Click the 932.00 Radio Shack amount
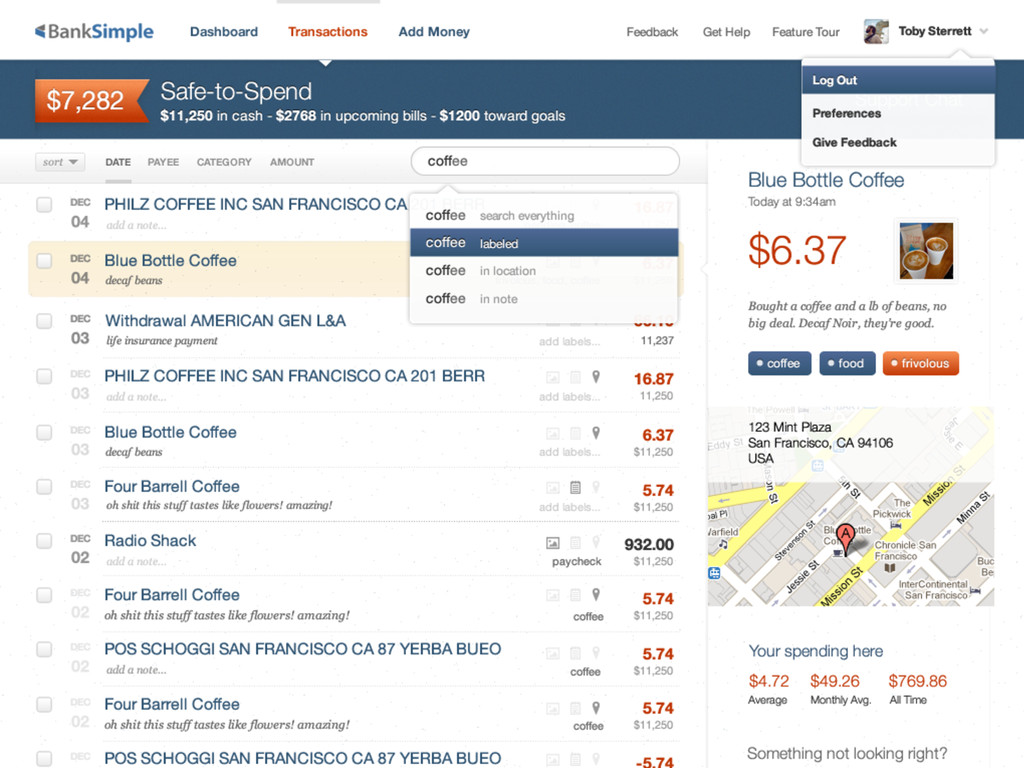 (x=648, y=544)
